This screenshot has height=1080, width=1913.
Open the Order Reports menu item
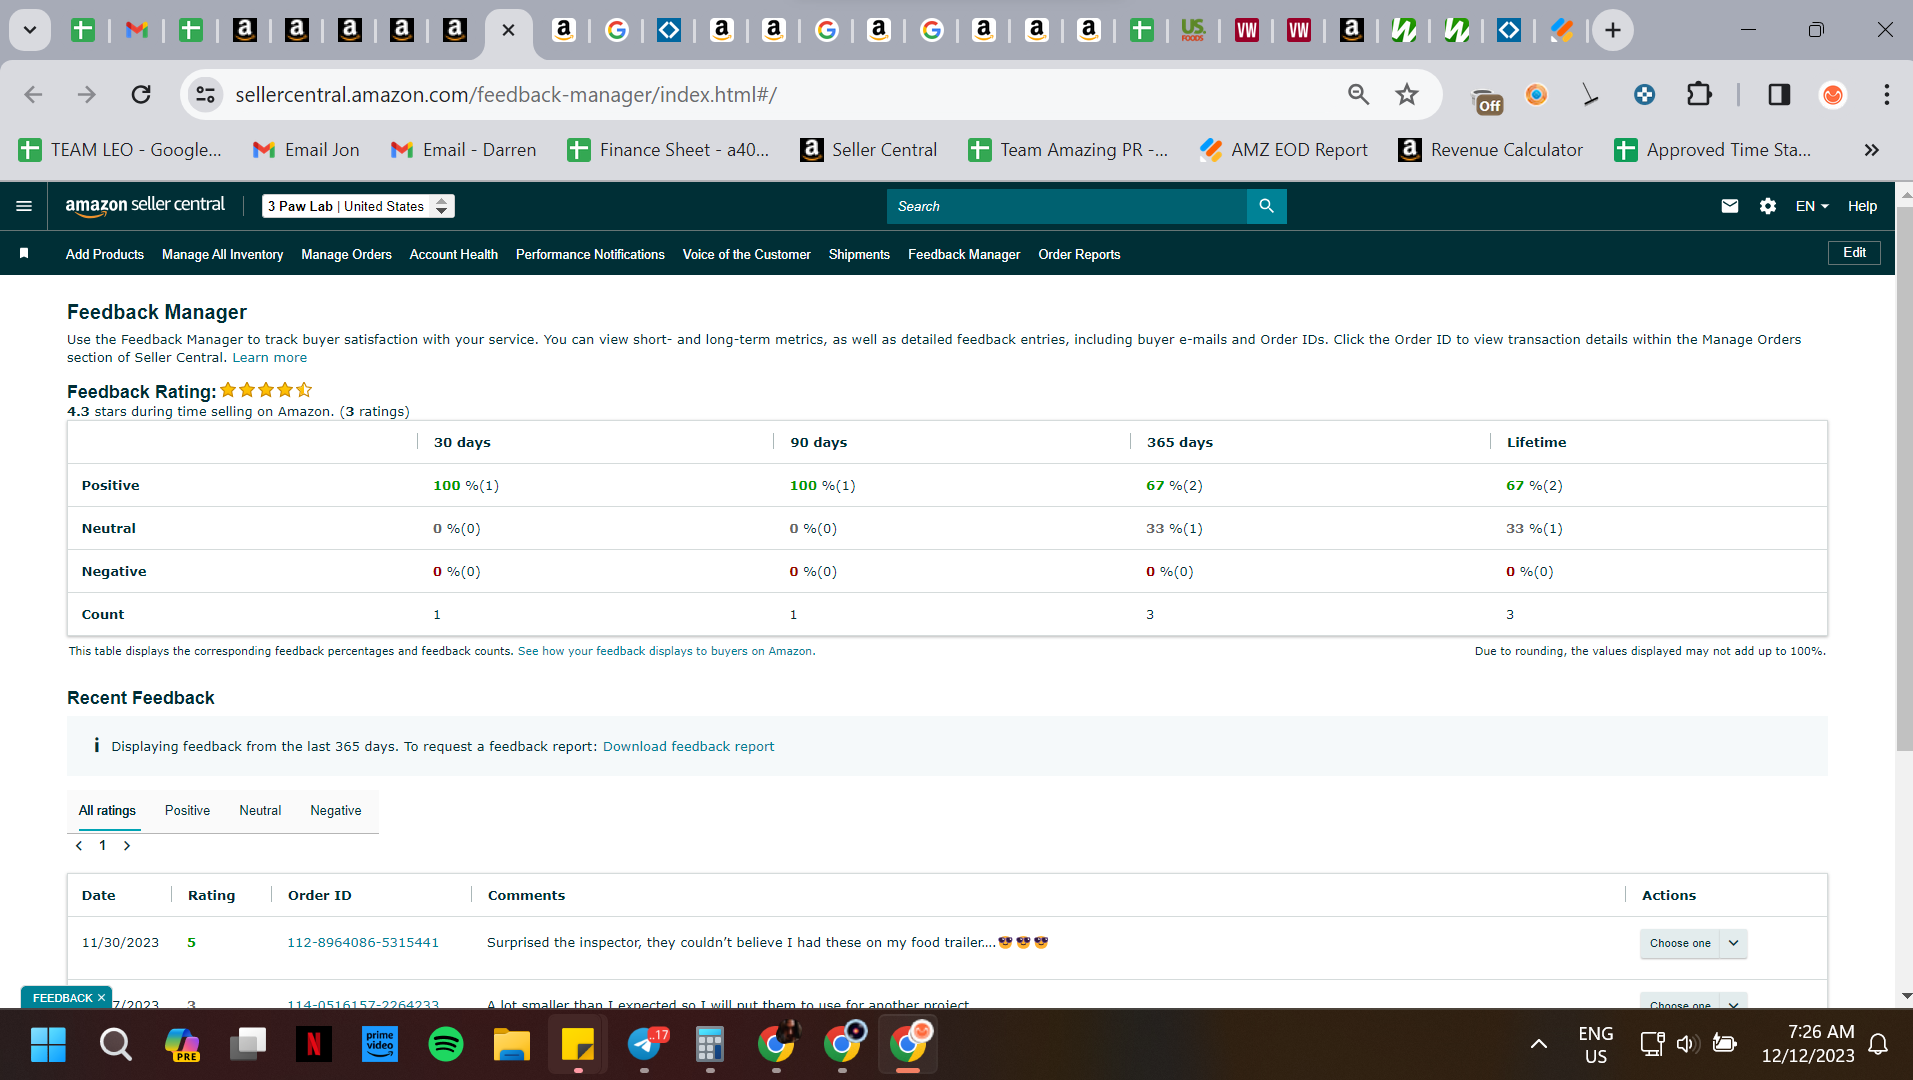[x=1079, y=255]
